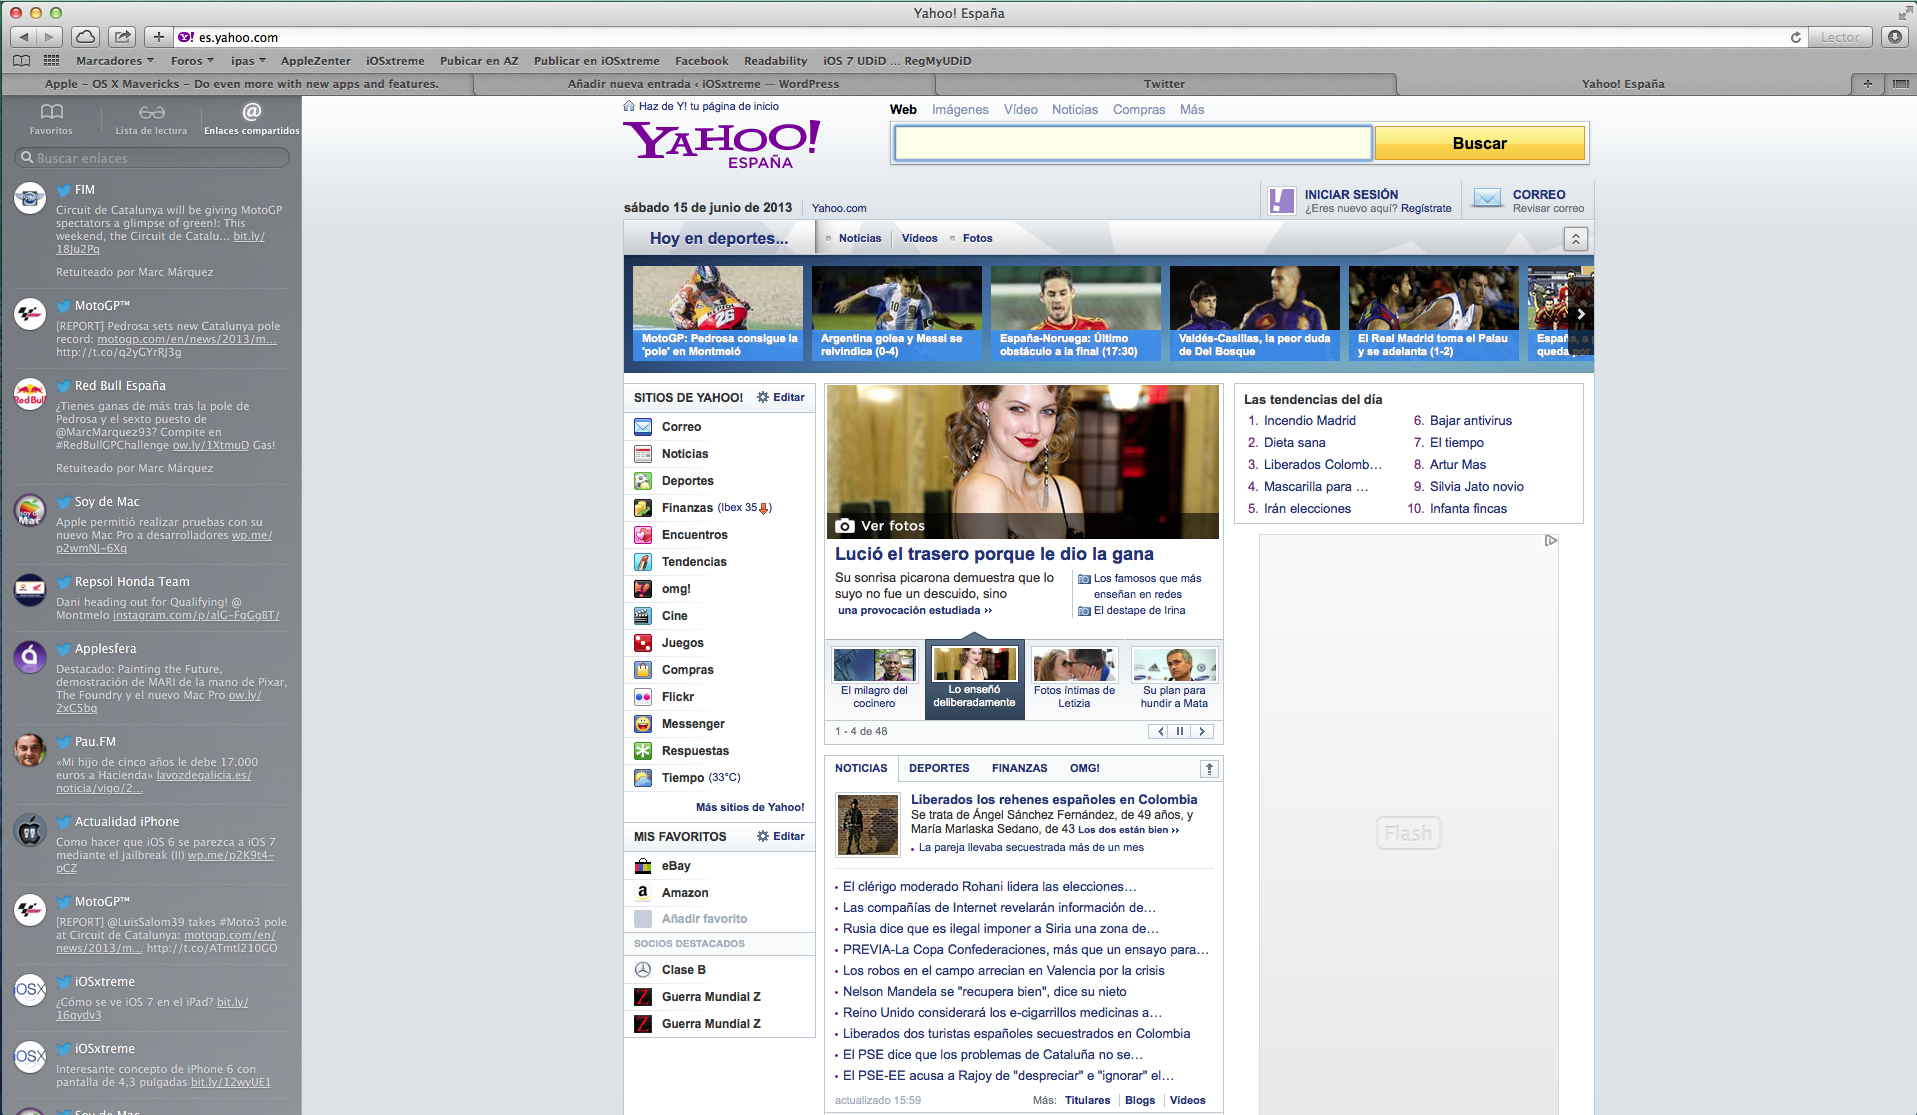1917x1115 pixels.
Task: Switch to the OMG! news tab
Action: (x=1084, y=768)
